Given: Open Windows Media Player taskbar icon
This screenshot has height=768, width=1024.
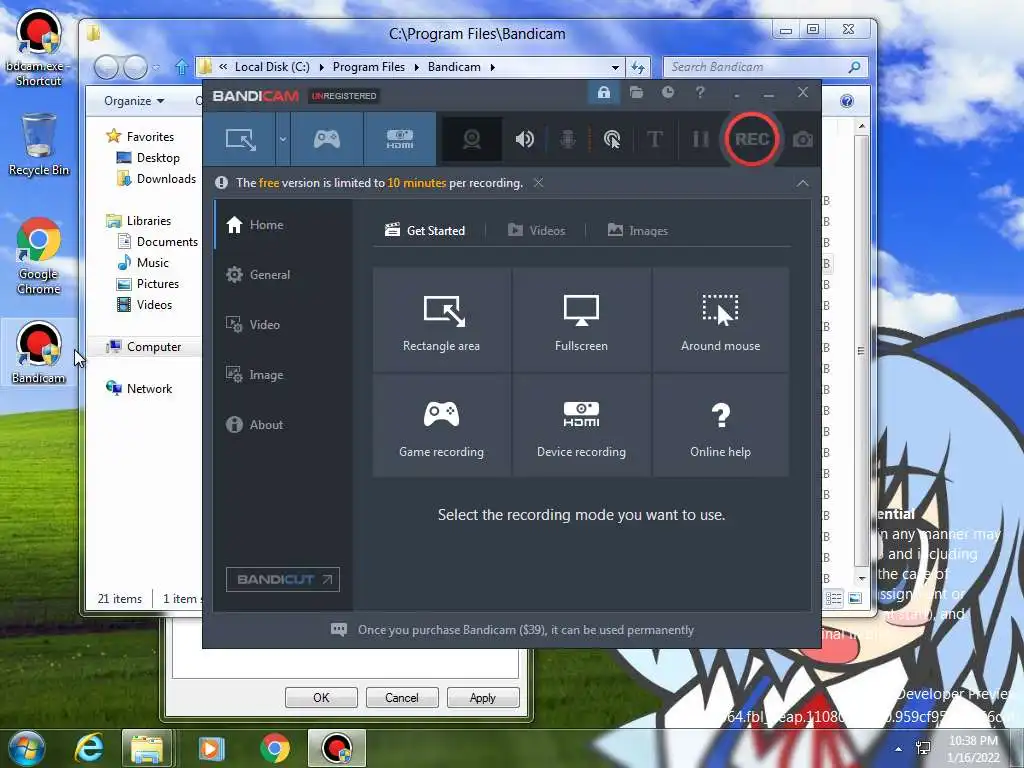Looking at the screenshot, I should 210,748.
